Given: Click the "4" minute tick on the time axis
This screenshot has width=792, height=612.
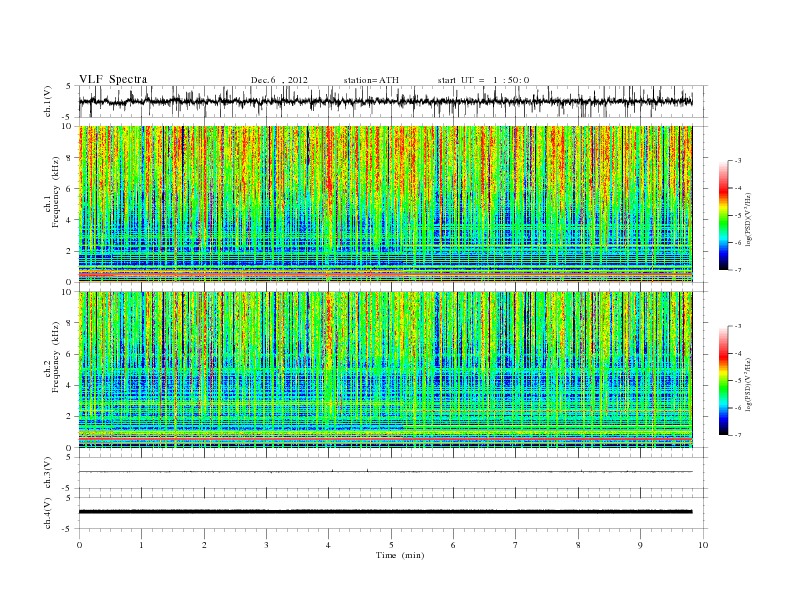Looking at the screenshot, I should click(329, 545).
